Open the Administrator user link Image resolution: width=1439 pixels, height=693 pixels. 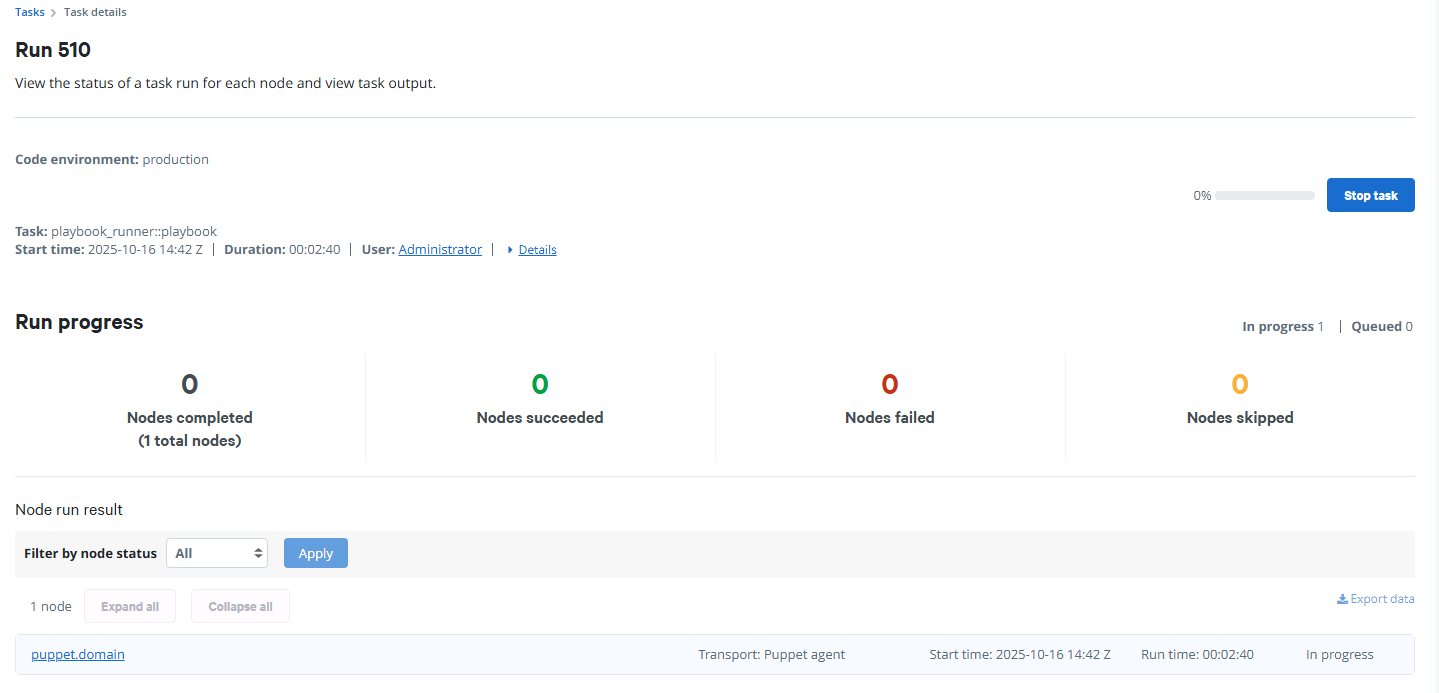click(x=440, y=249)
